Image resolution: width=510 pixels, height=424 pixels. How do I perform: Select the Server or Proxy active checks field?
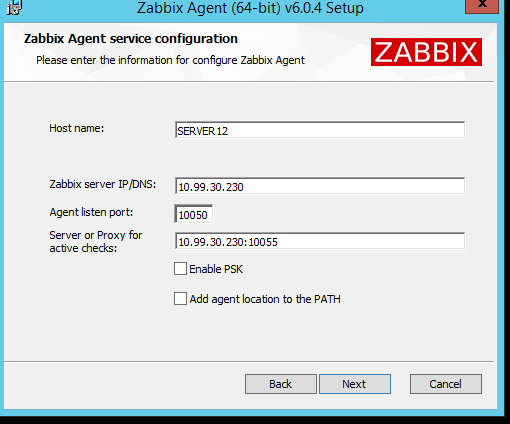320,241
